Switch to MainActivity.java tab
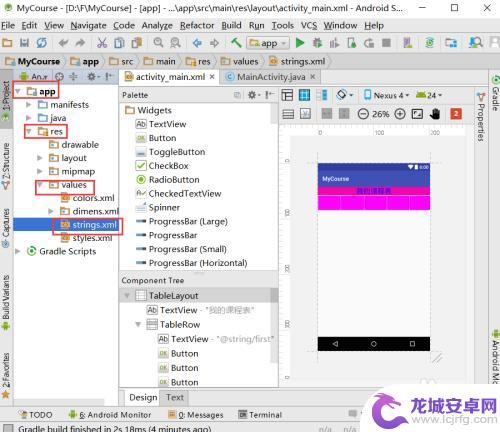The image size is (500, 432). pos(271,77)
